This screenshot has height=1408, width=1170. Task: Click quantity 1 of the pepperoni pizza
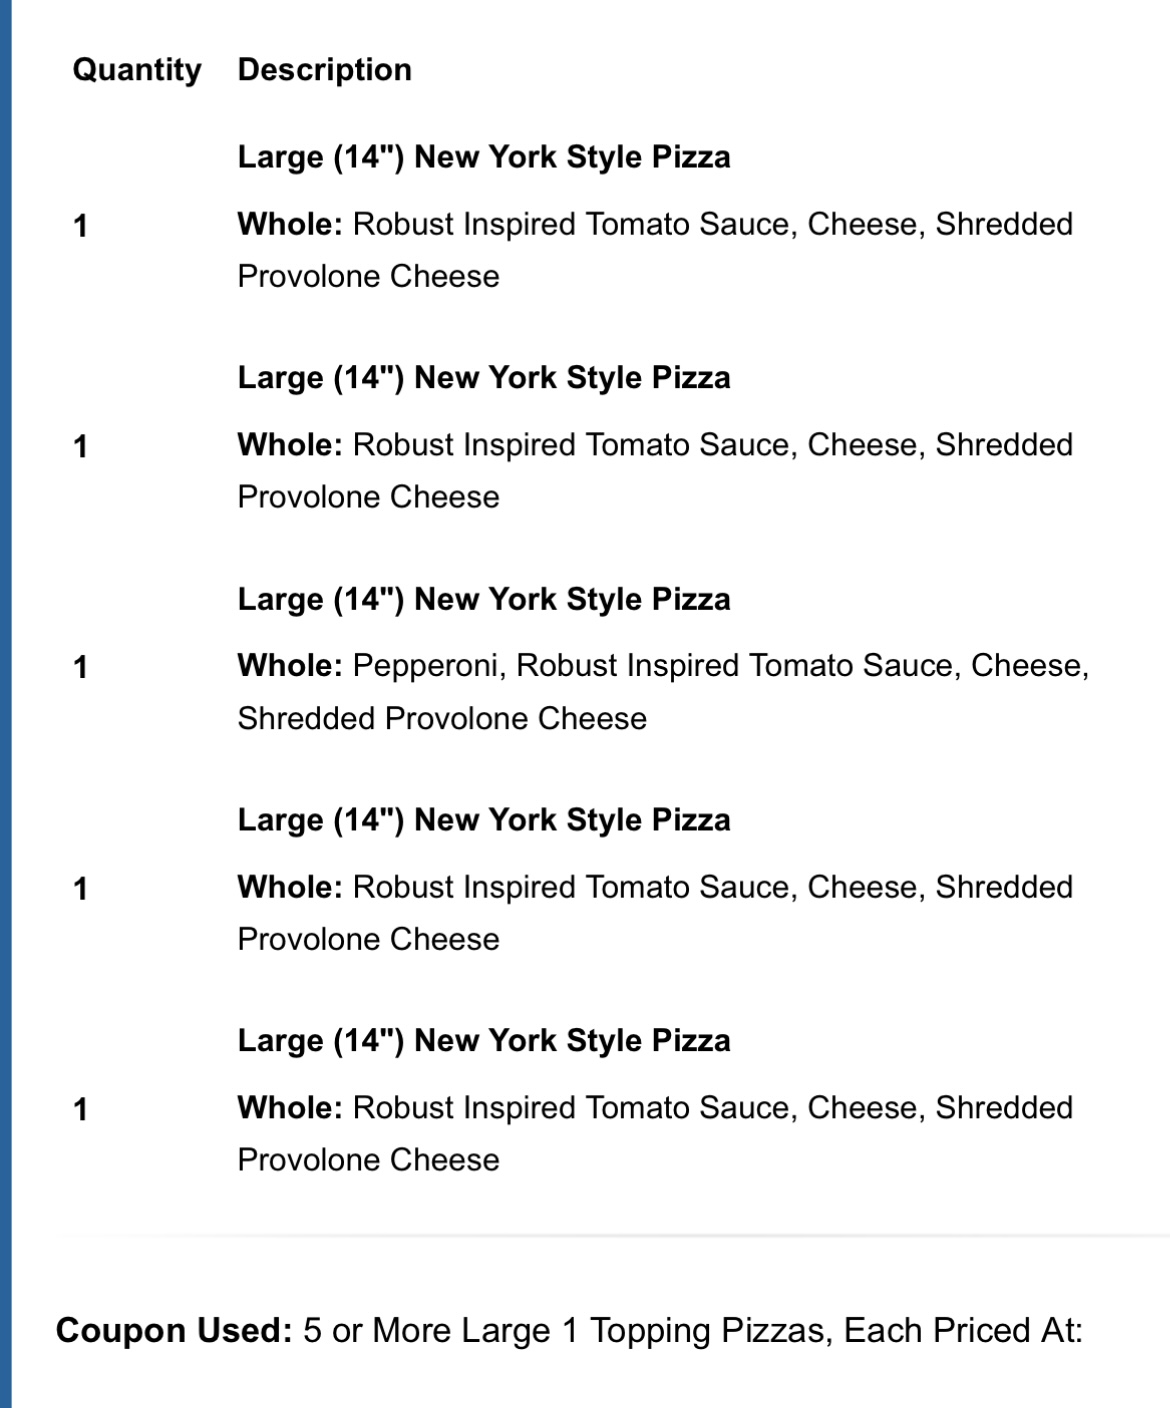click(x=81, y=667)
